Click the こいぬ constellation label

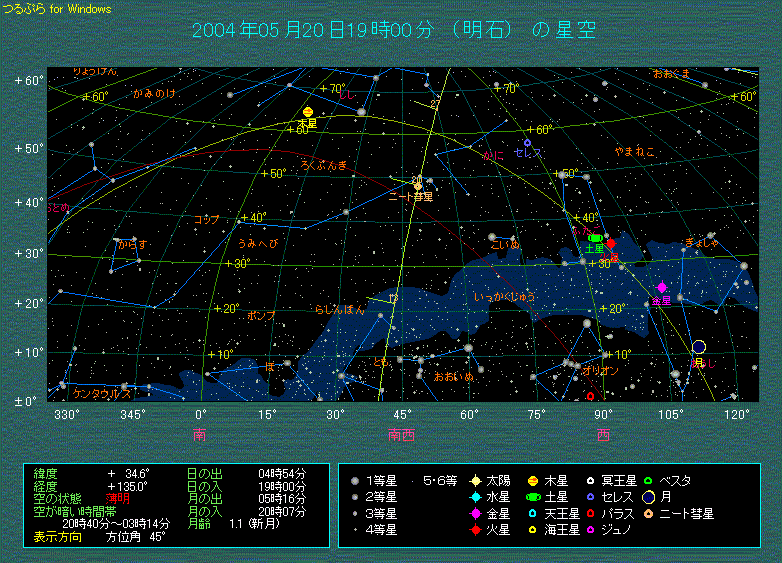tap(505, 244)
